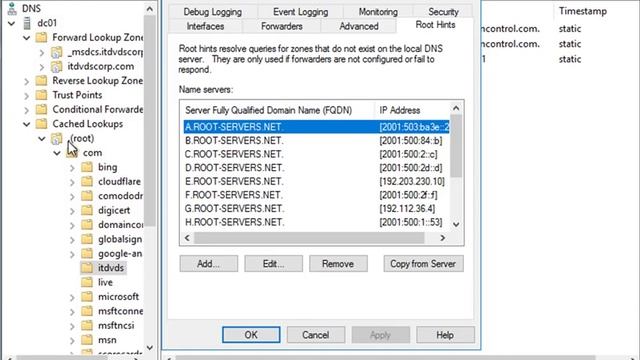
Task: Click the name servers vertical scrollbar thumb
Action: pyautogui.click(x=456, y=146)
